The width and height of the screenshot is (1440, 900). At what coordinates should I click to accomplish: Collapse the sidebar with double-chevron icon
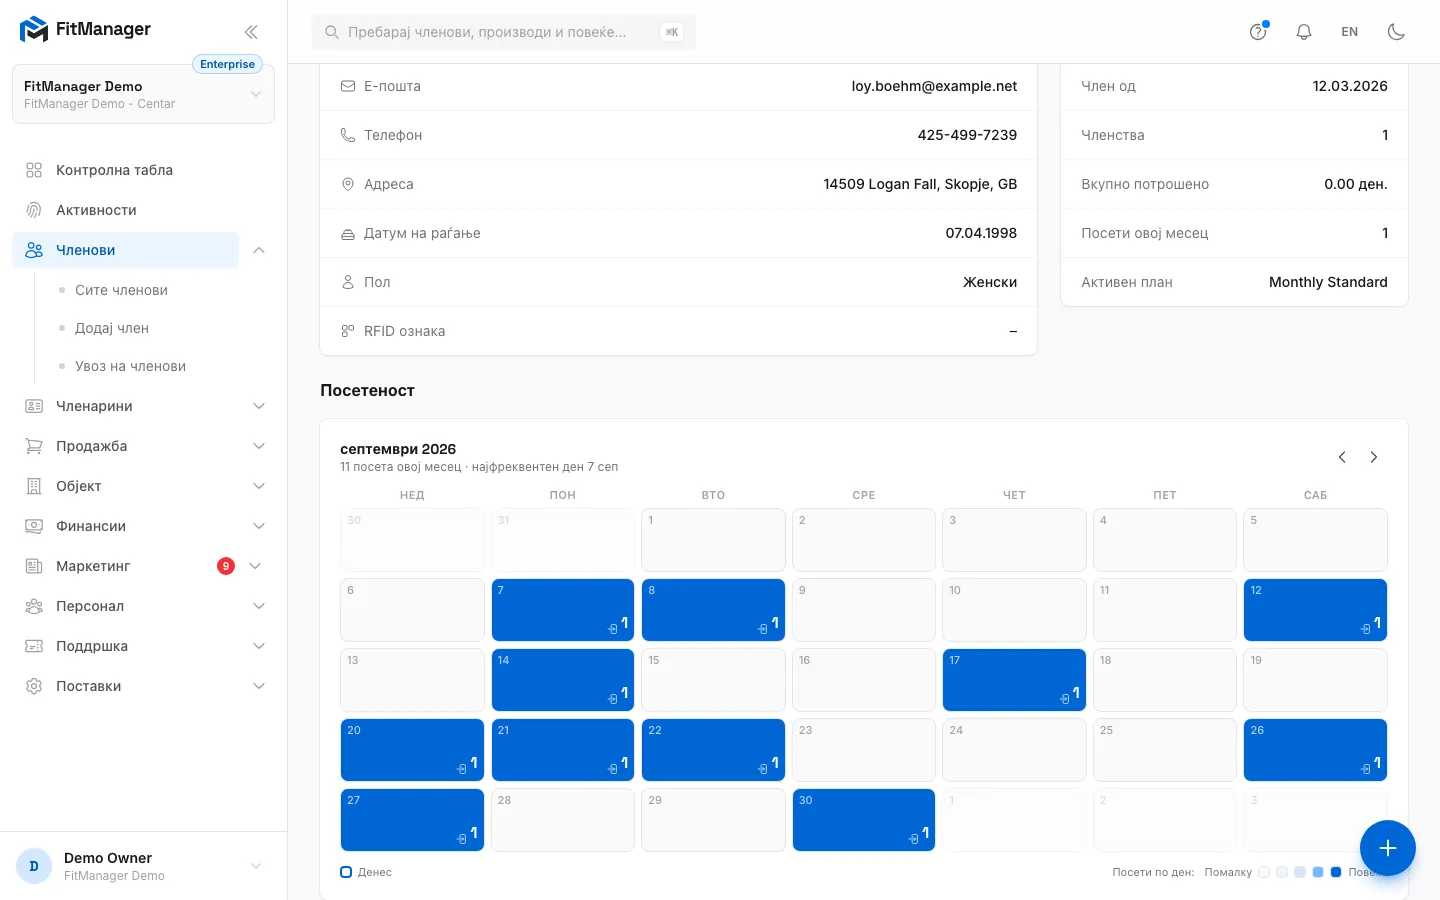pos(251,32)
